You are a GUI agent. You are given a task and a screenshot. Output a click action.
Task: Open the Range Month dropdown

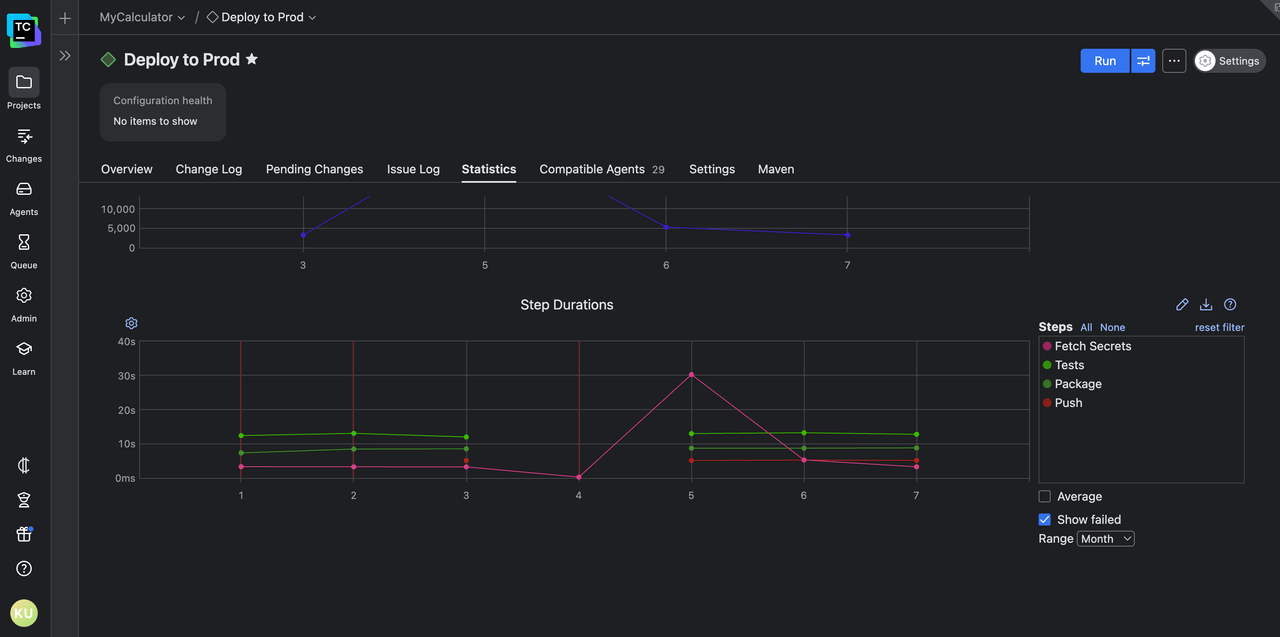tap(1105, 539)
